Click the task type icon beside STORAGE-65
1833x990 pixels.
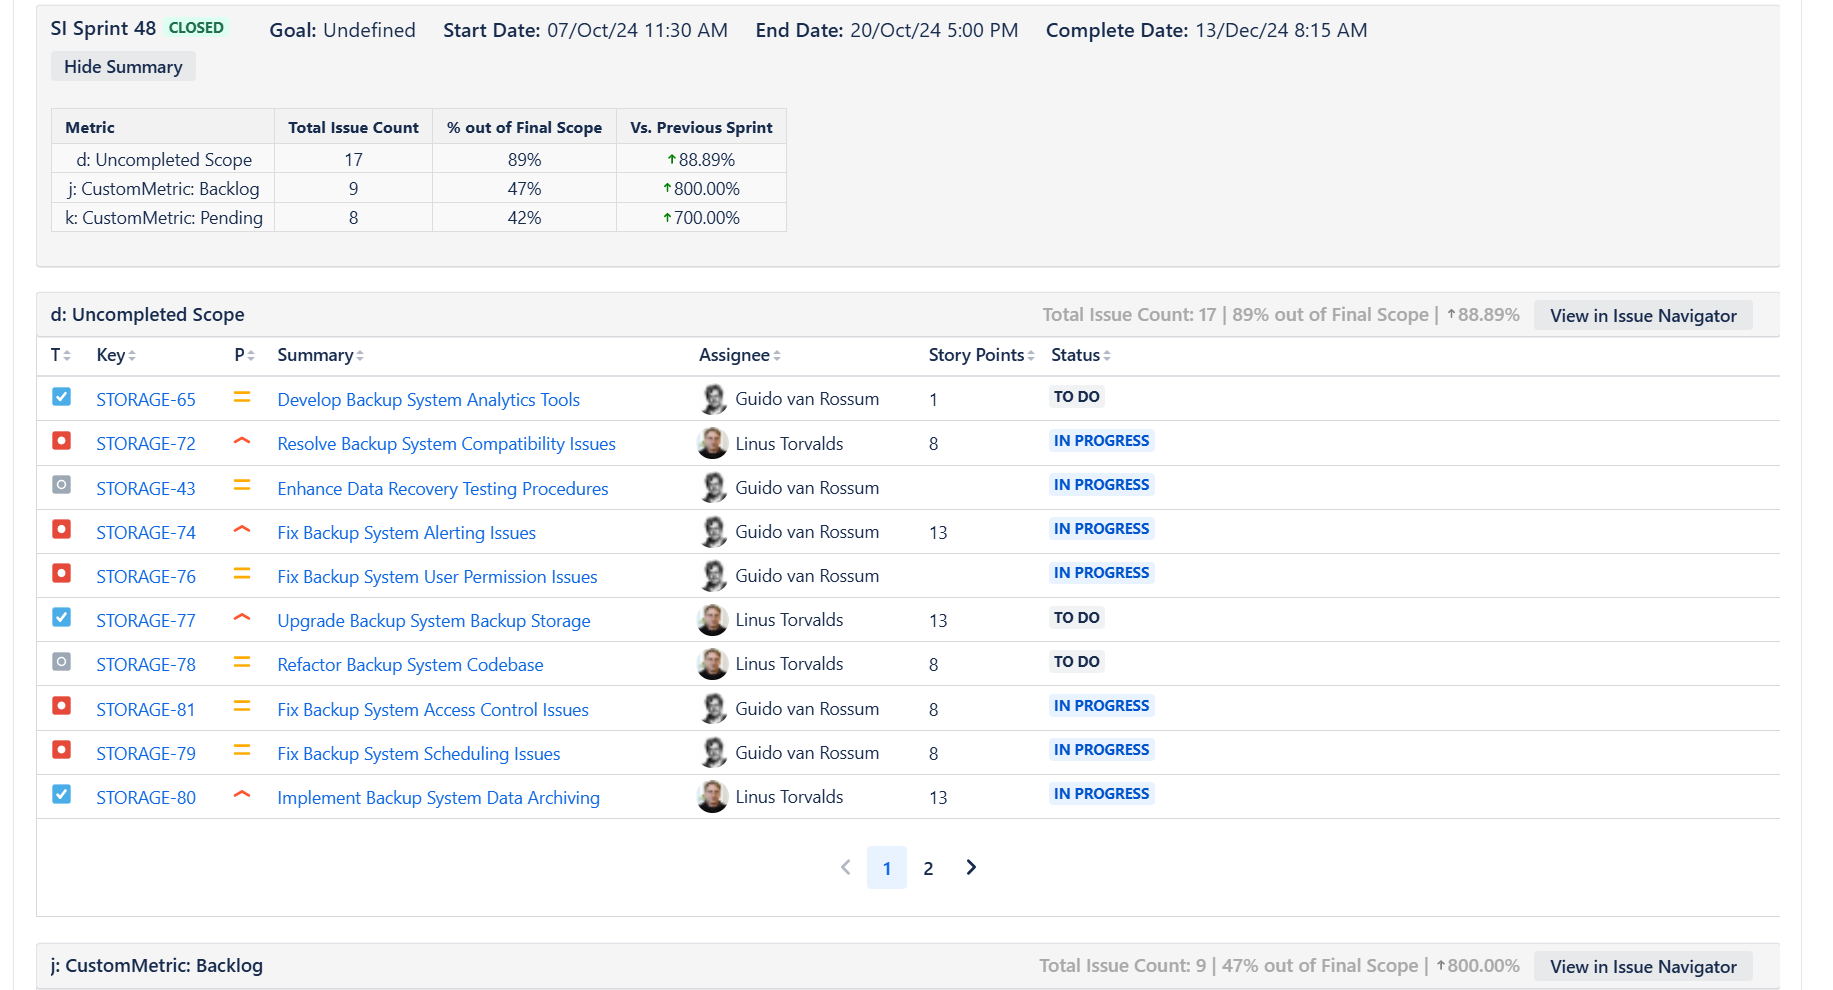pyautogui.click(x=61, y=397)
